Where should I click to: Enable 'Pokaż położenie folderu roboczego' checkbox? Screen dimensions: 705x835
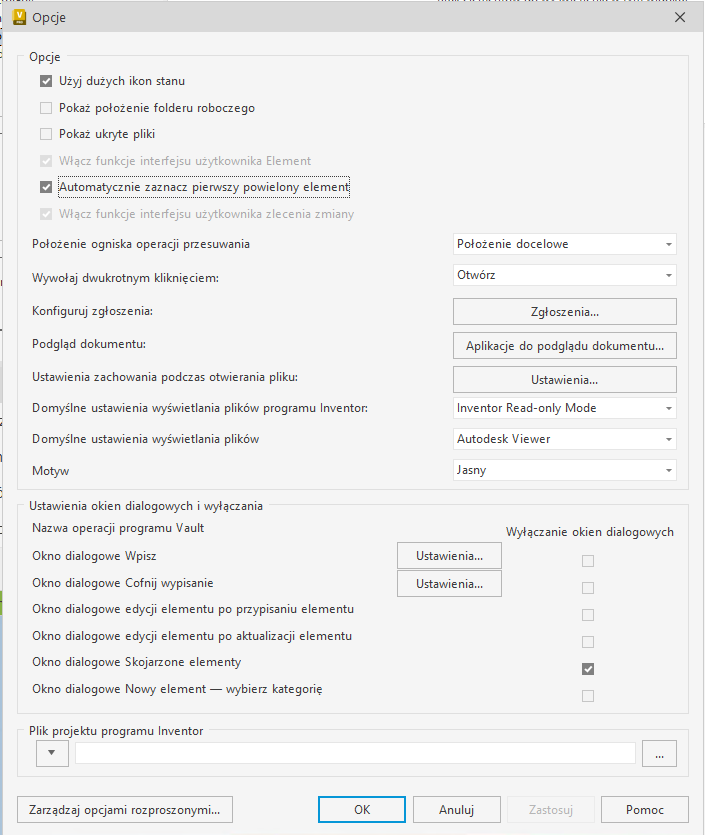pos(46,108)
